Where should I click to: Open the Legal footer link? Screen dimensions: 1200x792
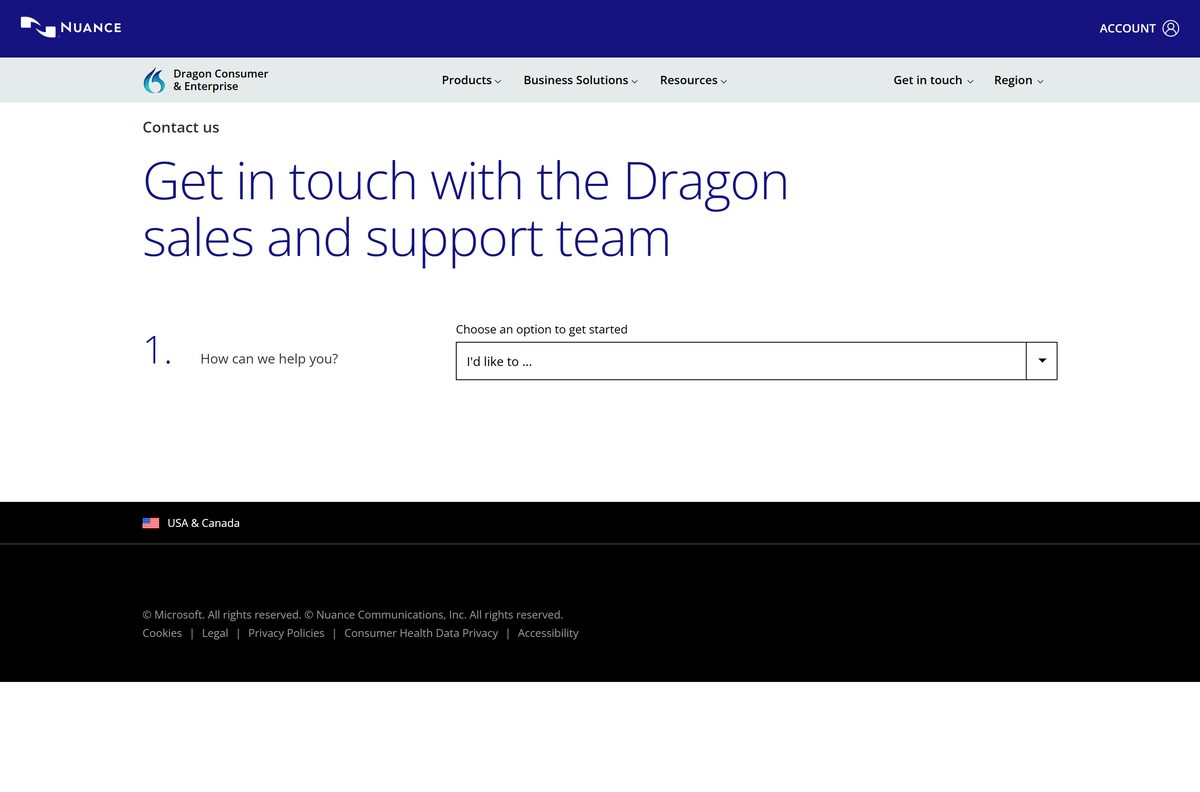coord(215,633)
